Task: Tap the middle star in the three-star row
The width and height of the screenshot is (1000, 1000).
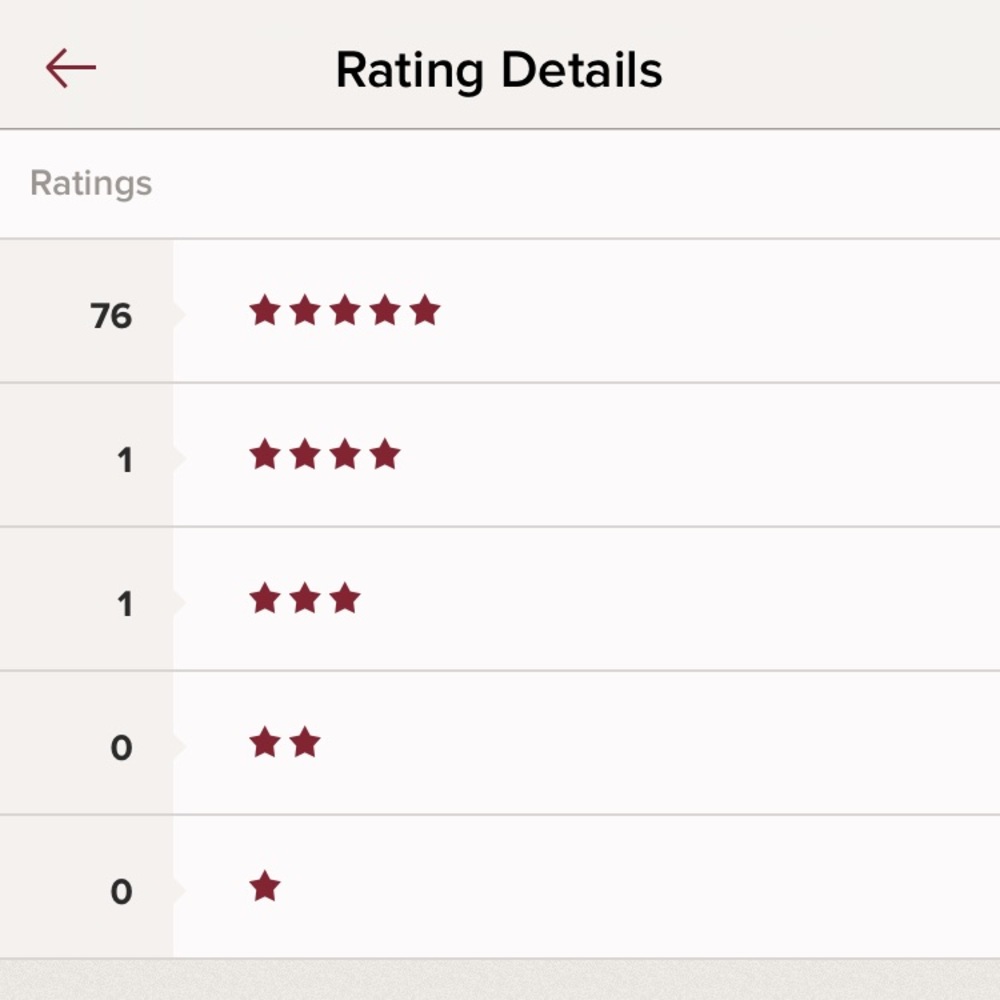Action: tap(304, 599)
